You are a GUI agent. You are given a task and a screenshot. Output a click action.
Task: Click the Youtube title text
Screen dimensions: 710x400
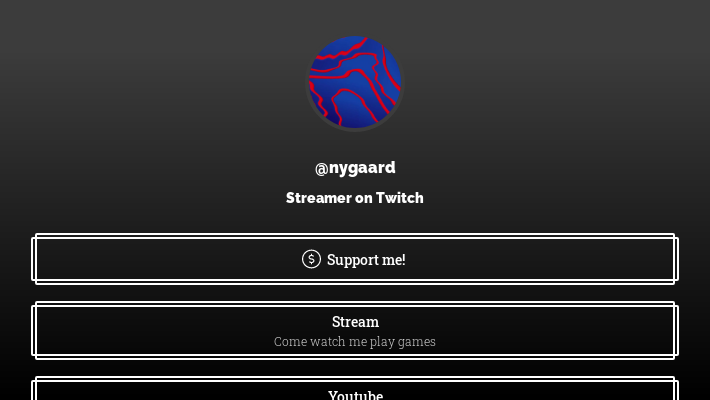coord(355,395)
